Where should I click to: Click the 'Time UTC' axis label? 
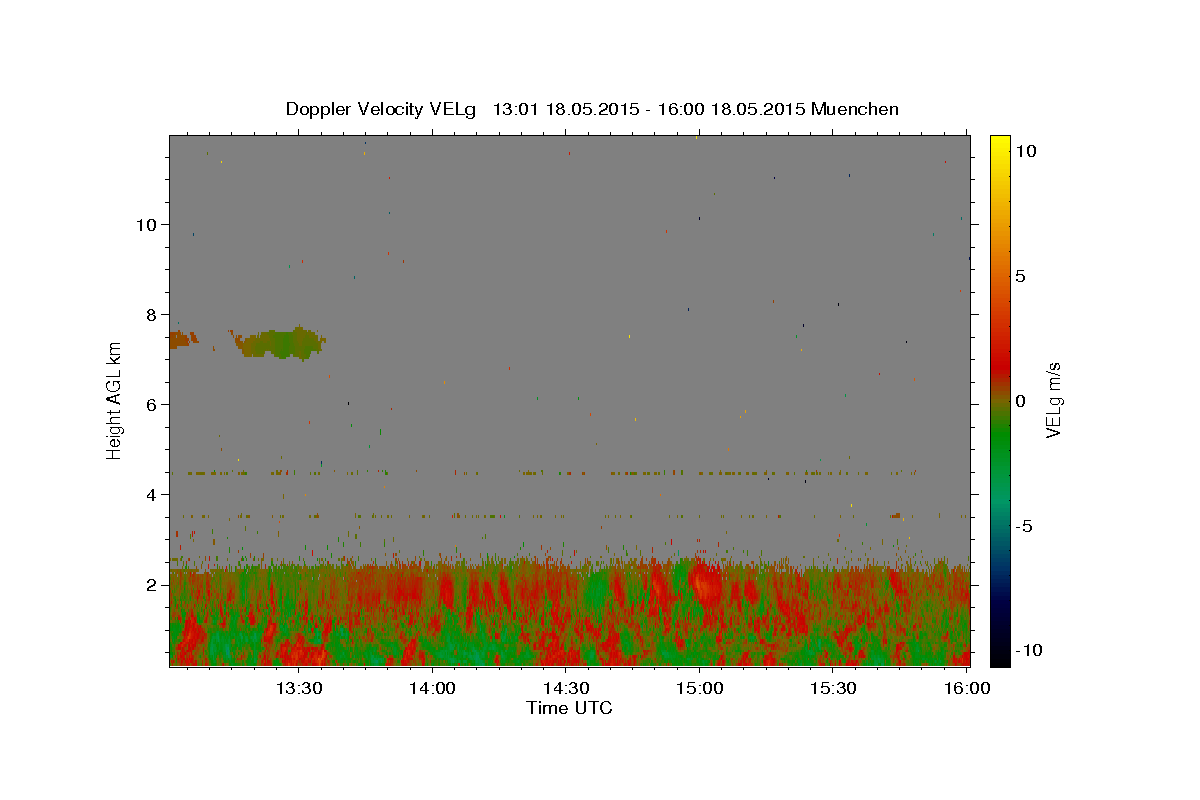click(569, 708)
